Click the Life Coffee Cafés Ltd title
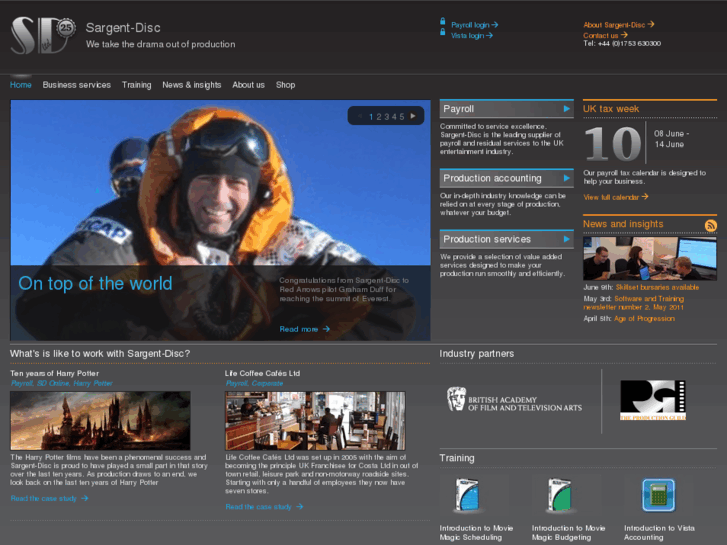Image resolution: width=727 pixels, height=545 pixels. pos(262,373)
